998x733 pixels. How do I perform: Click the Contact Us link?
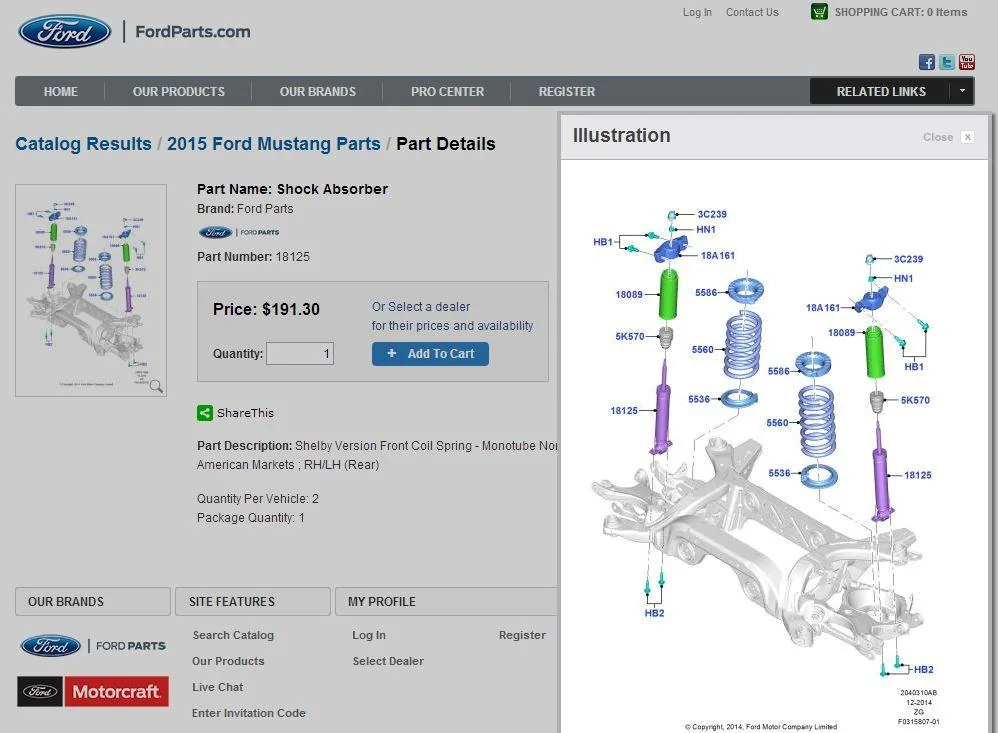[x=752, y=12]
